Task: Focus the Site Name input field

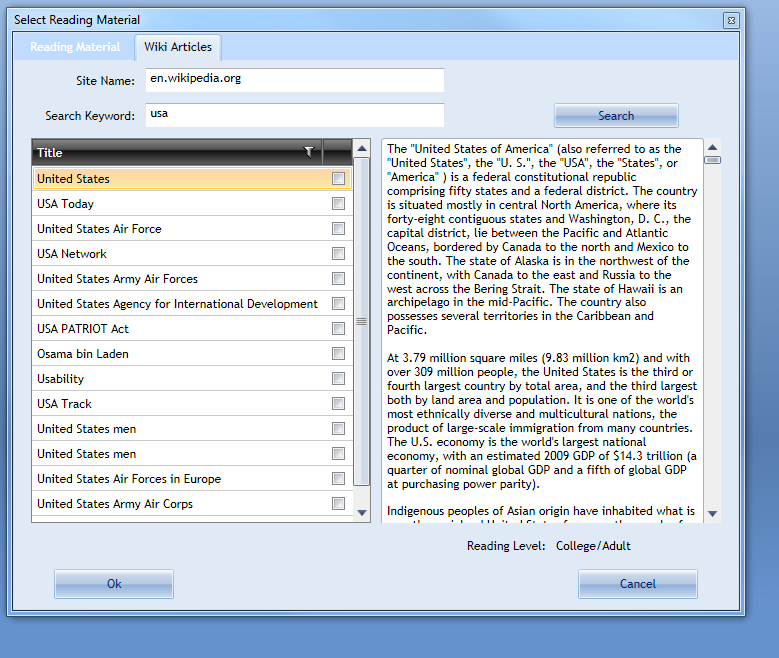Action: point(294,79)
